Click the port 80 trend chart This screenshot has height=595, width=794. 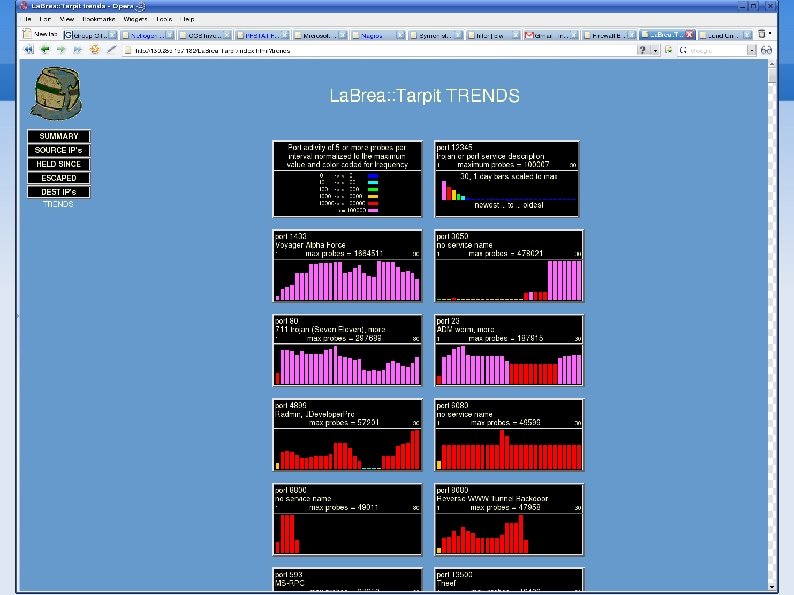[x=347, y=350]
